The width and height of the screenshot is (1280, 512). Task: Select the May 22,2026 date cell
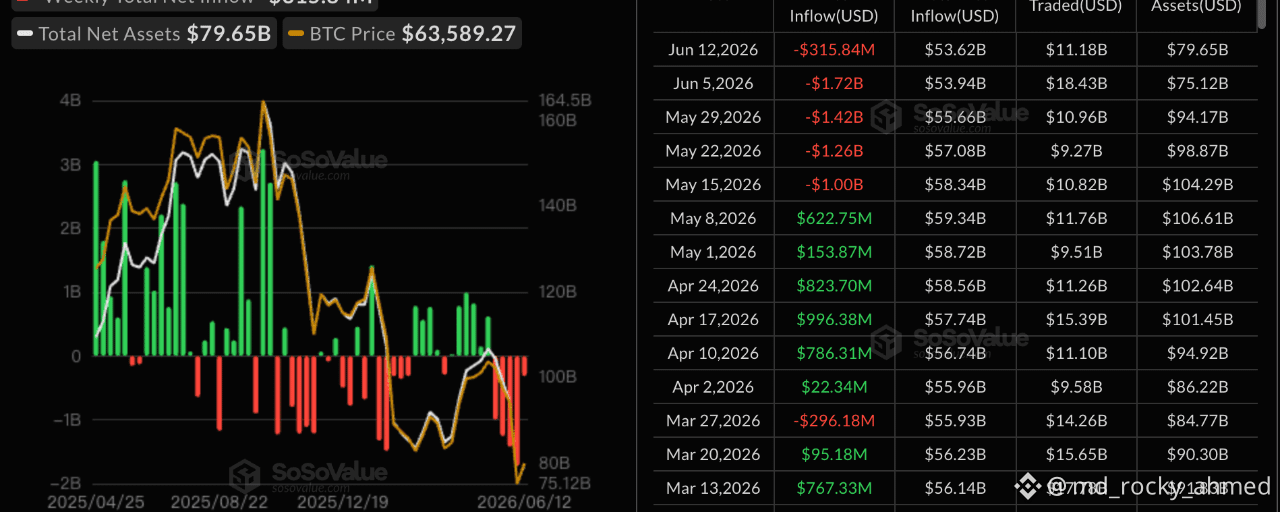tap(713, 151)
